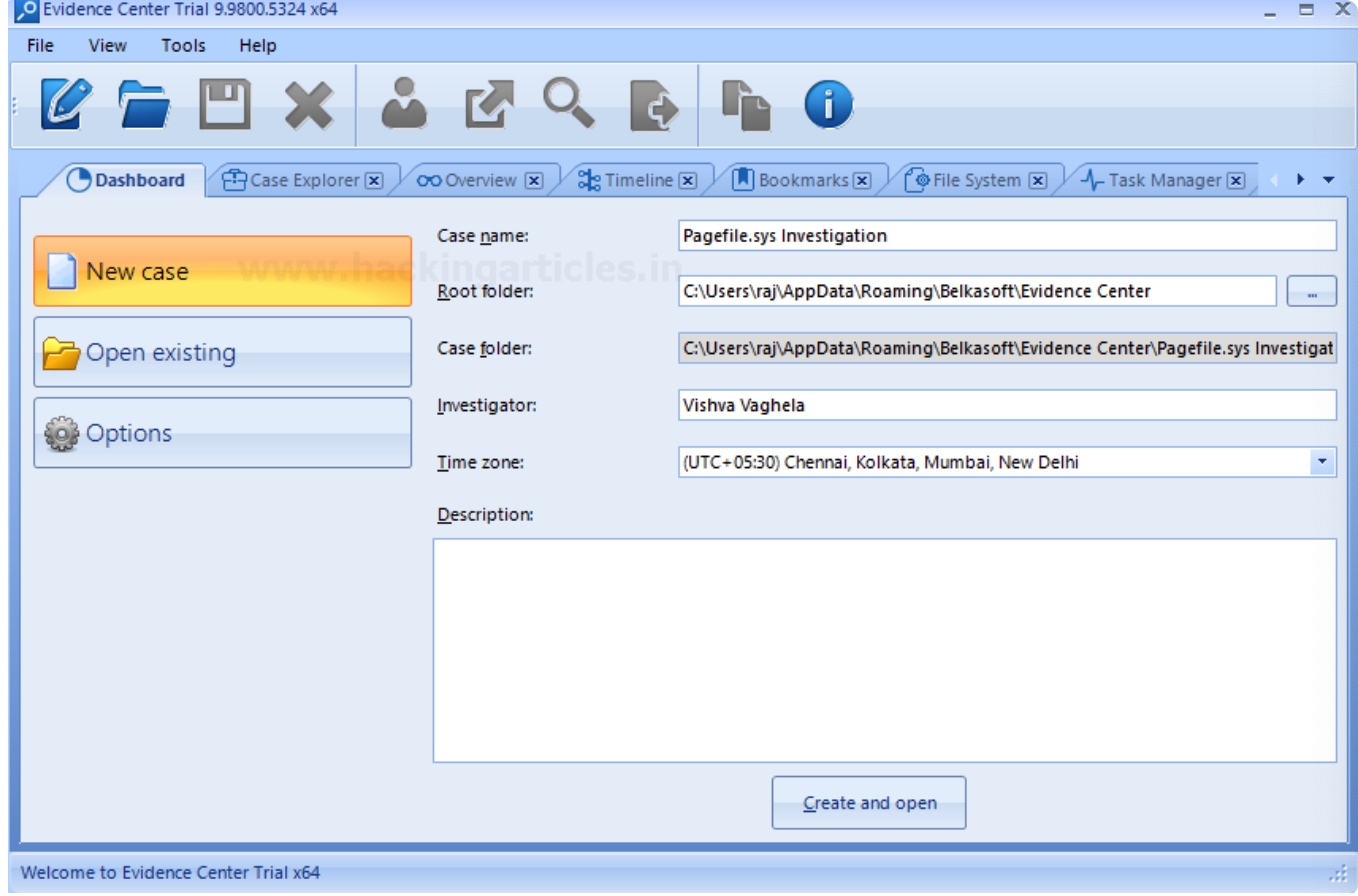Screen dimensions: 1358x896
Task: Click the Investigator name field
Action: click(1007, 406)
